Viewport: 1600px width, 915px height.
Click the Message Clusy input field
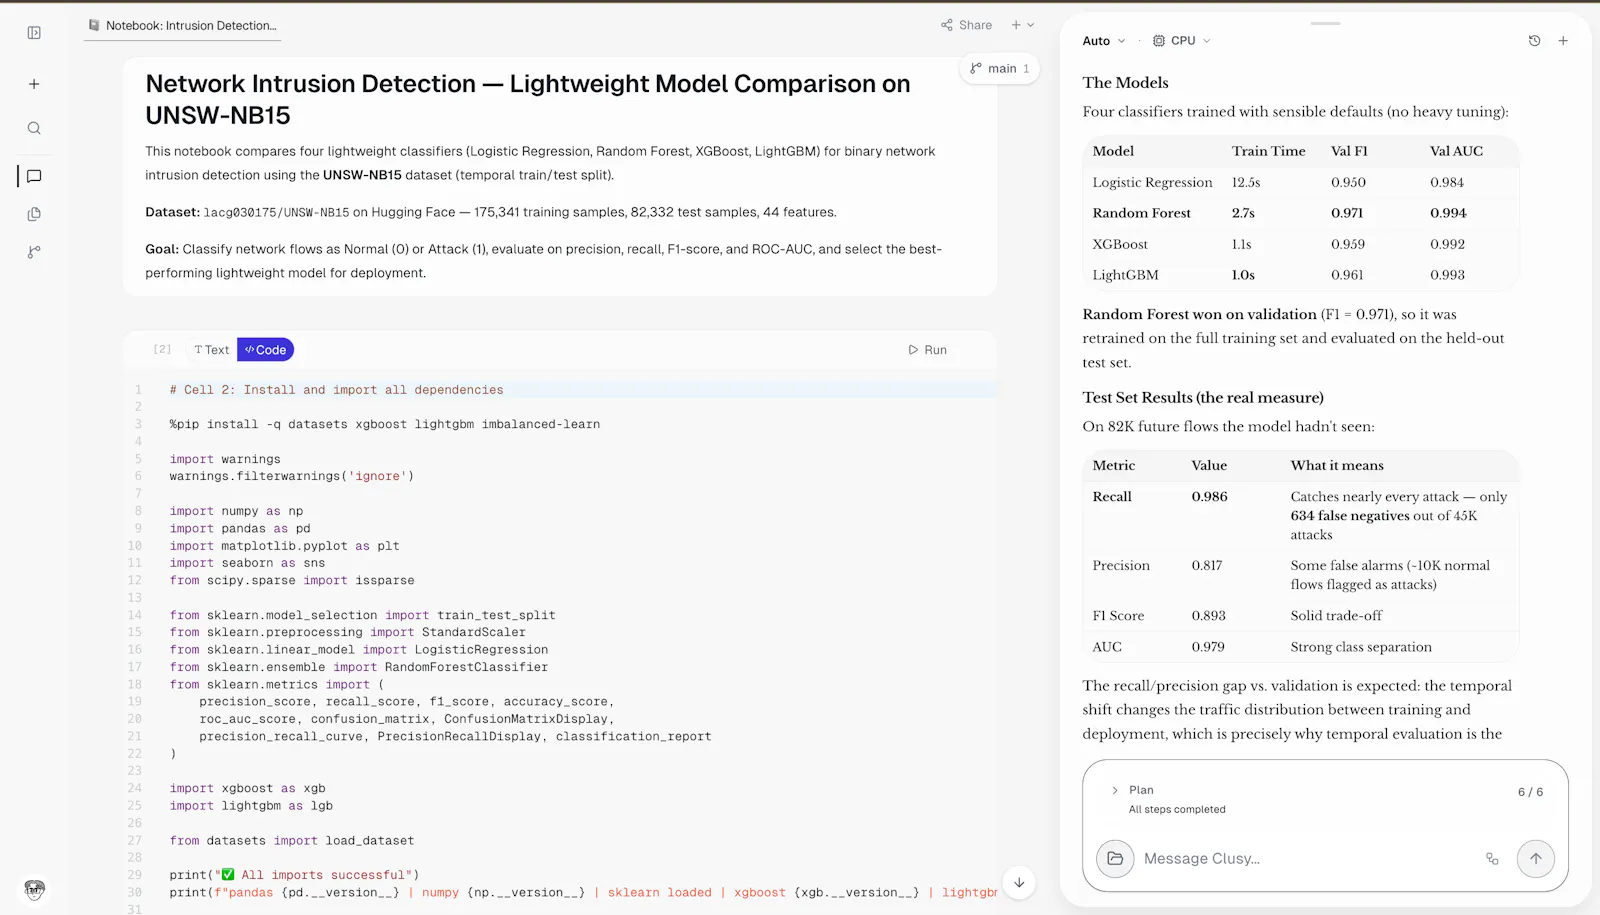coord(1305,859)
